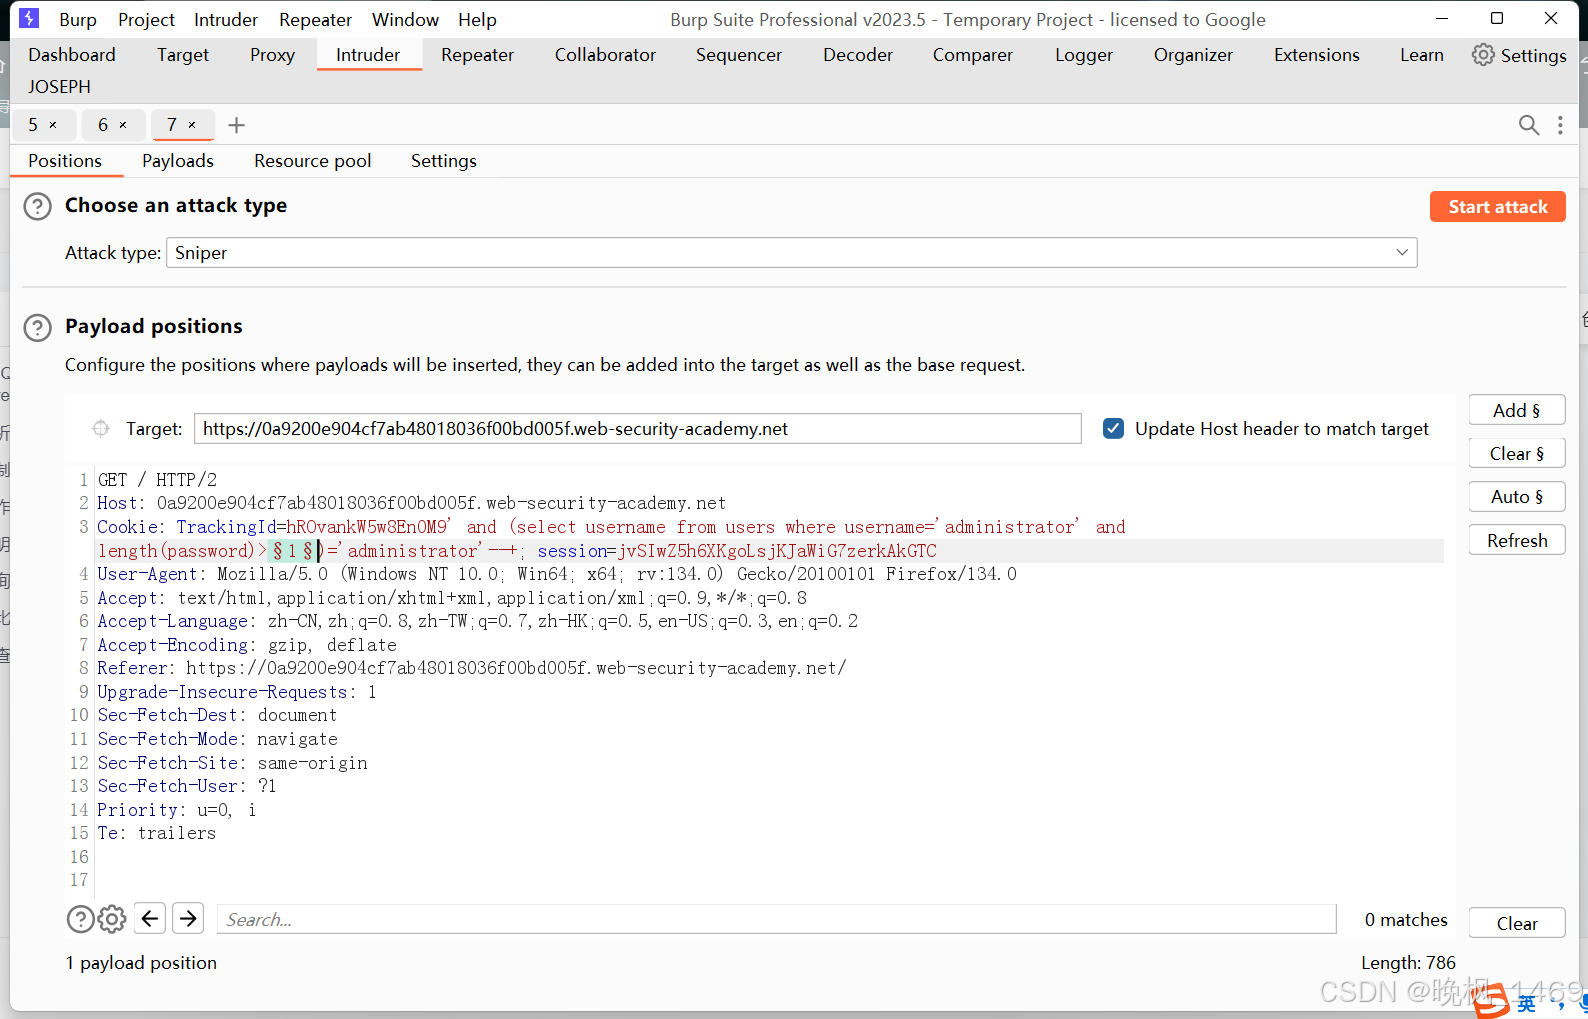This screenshot has width=1588, height=1019.
Task: Close Intruder tab 6
Action: pyautogui.click(x=123, y=125)
